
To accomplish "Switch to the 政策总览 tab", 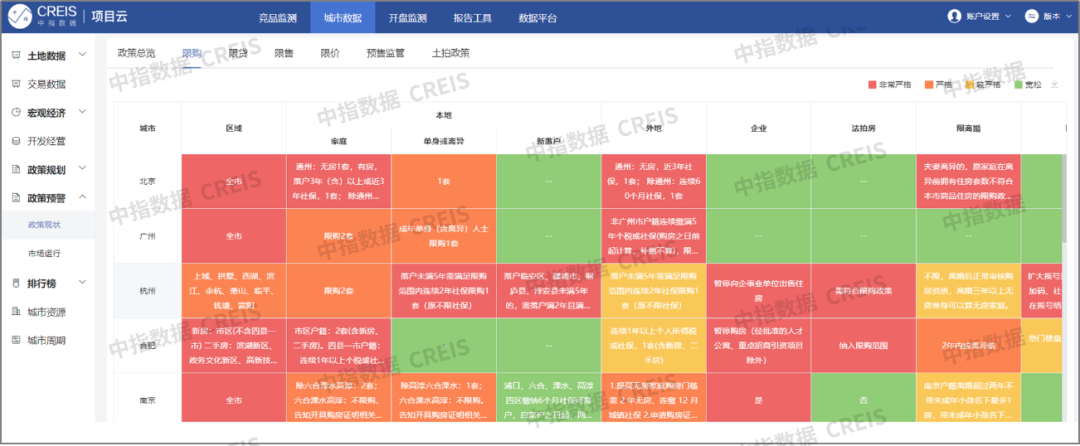I will [x=136, y=53].
